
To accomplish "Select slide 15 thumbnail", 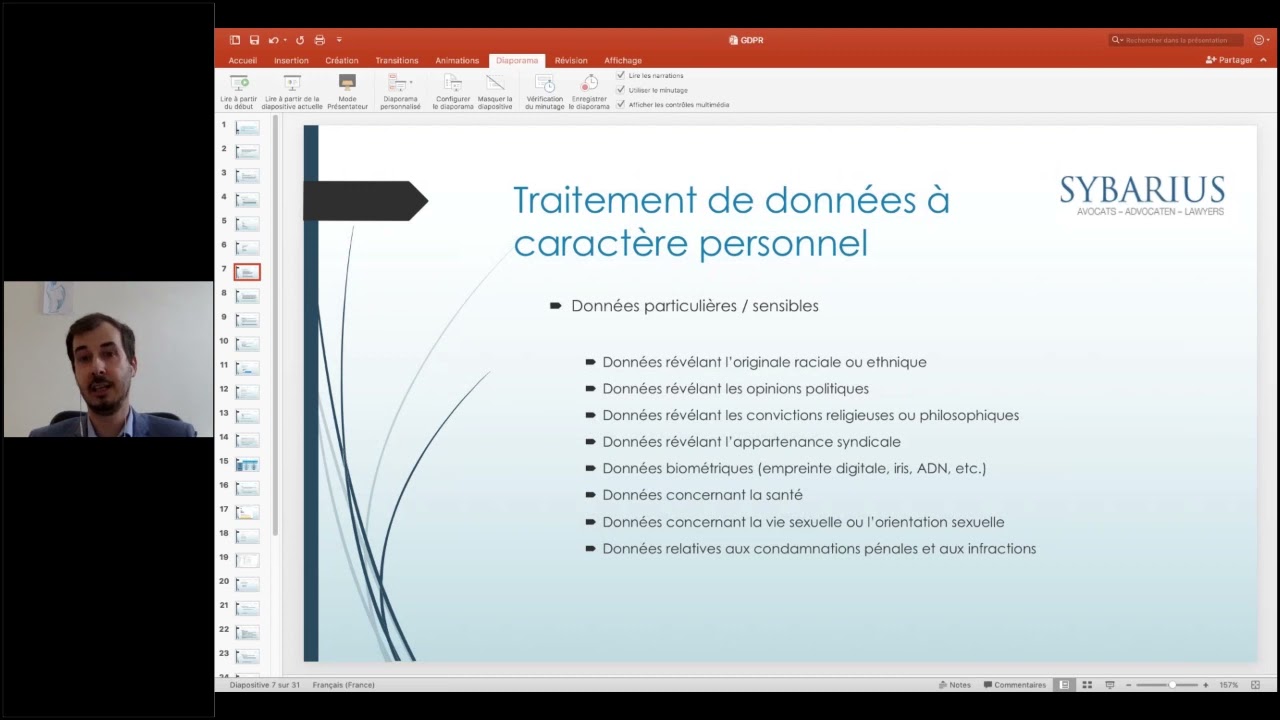I will tap(247, 464).
